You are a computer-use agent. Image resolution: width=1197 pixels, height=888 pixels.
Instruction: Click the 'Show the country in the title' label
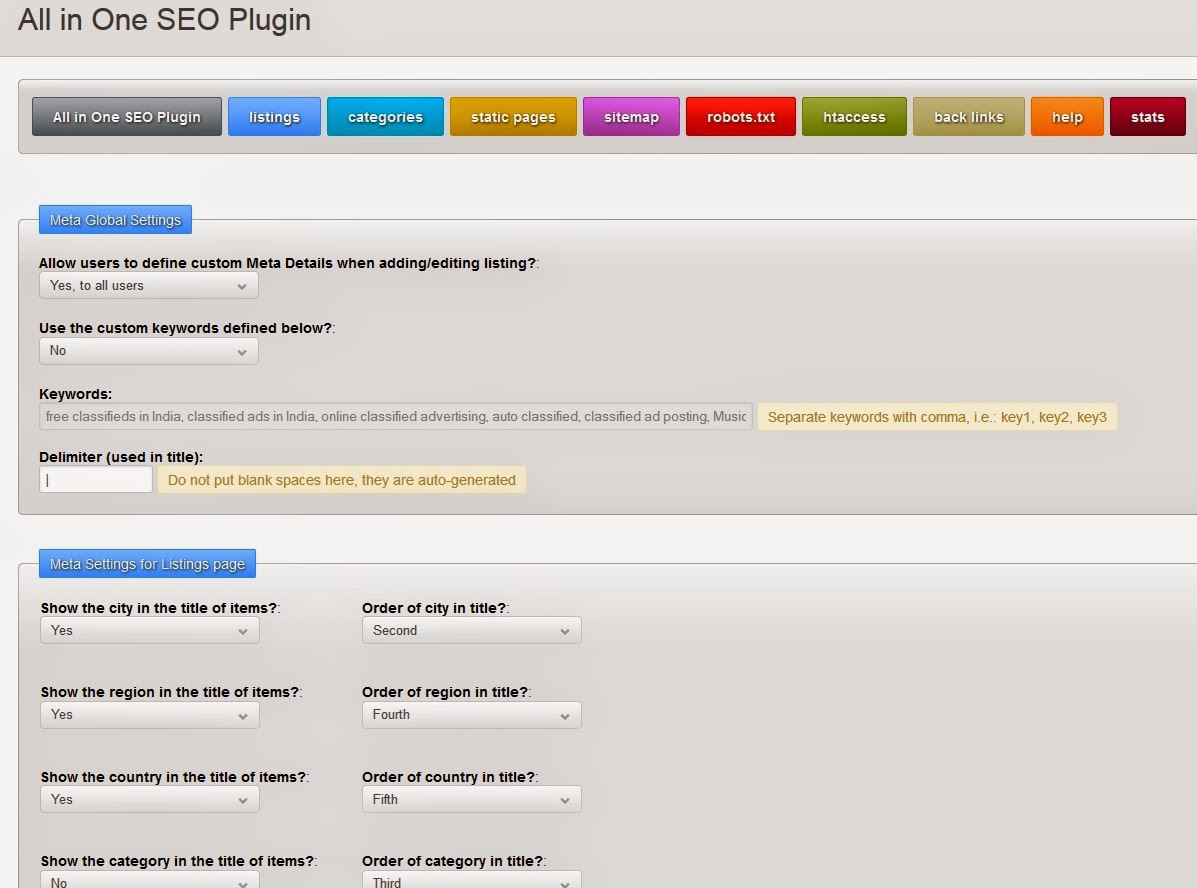click(175, 777)
